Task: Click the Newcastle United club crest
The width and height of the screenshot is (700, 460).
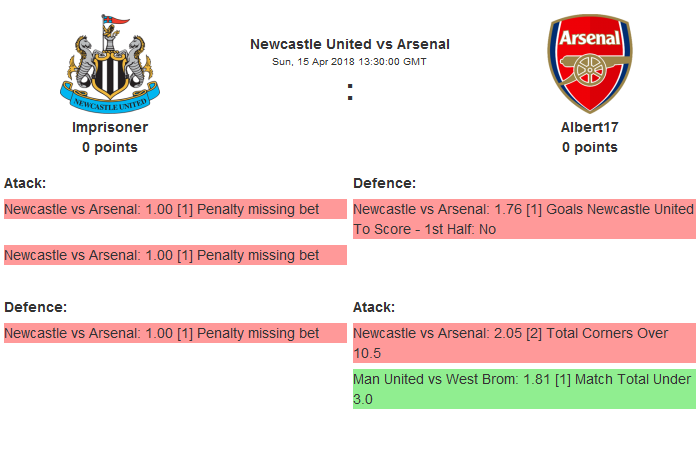Action: (x=109, y=63)
